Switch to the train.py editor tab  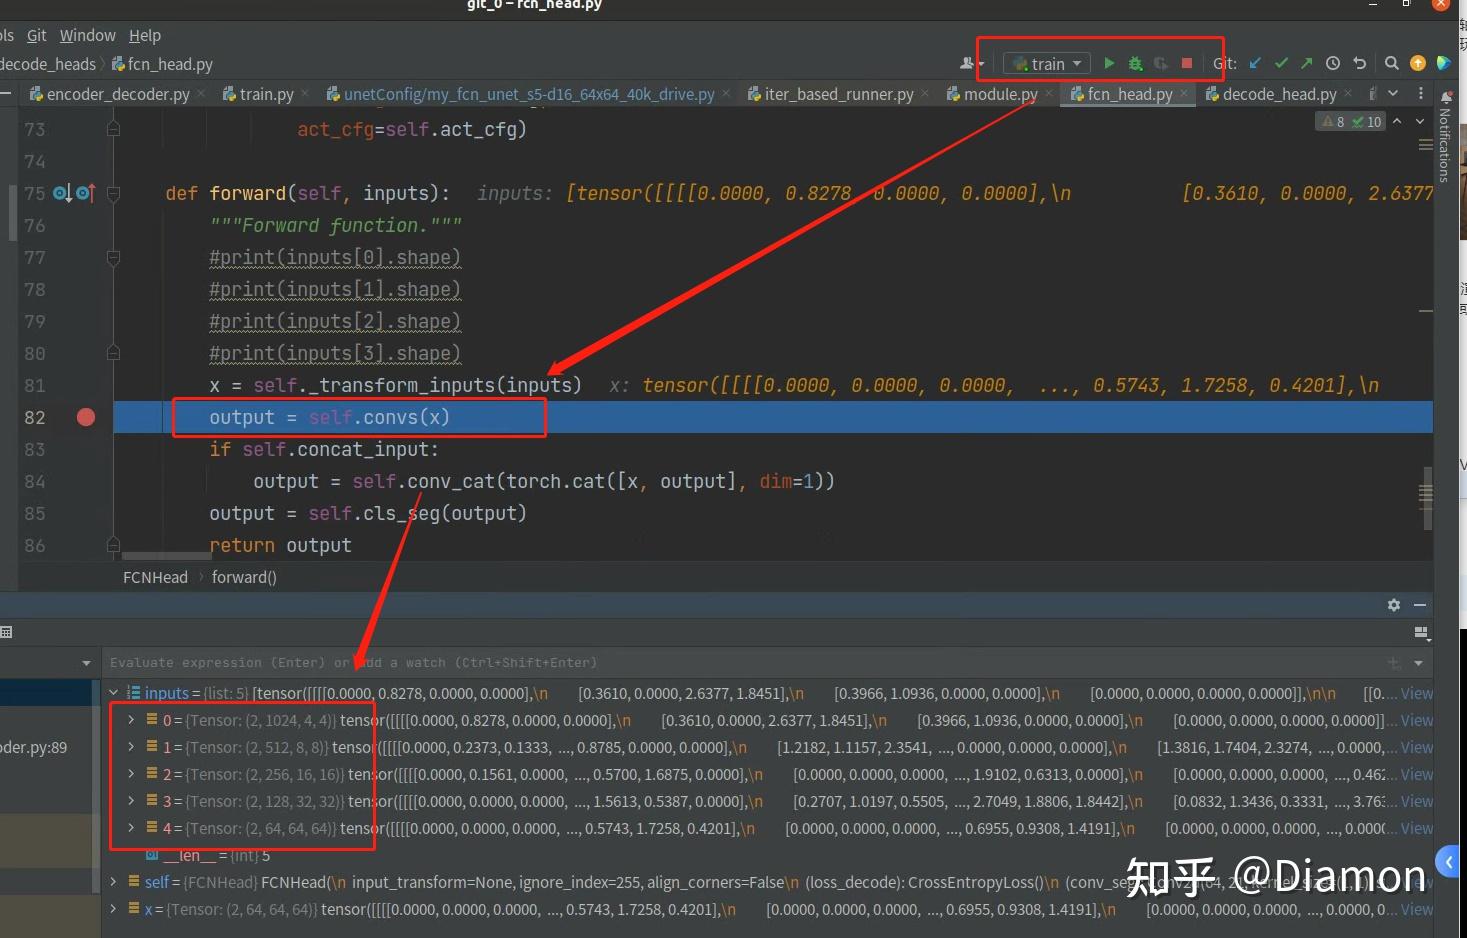264,94
